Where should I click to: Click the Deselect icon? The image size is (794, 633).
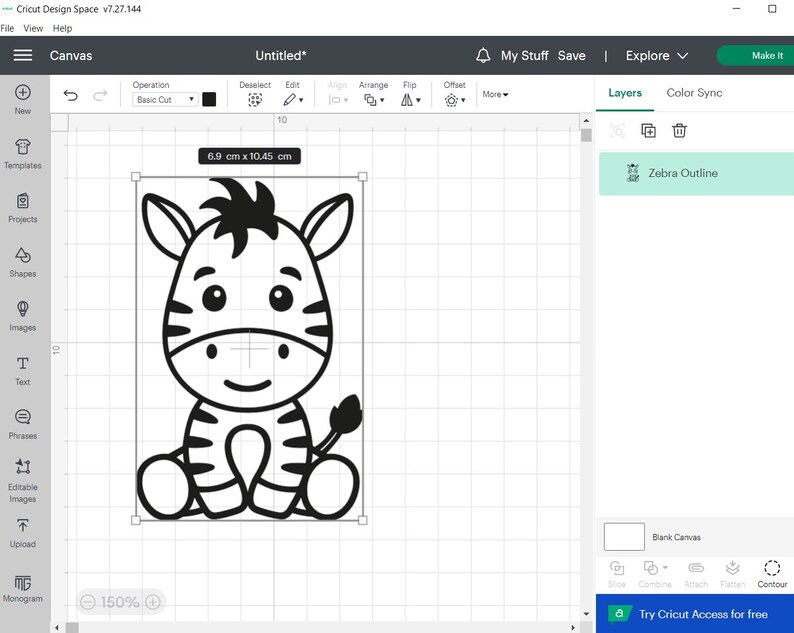point(255,100)
